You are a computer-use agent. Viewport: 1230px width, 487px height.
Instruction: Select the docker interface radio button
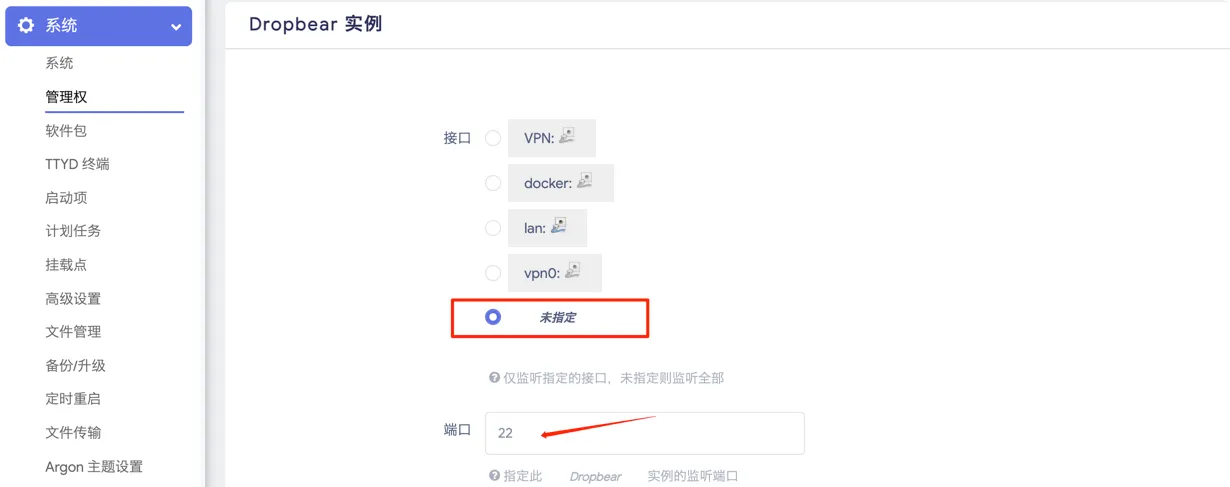click(x=493, y=183)
